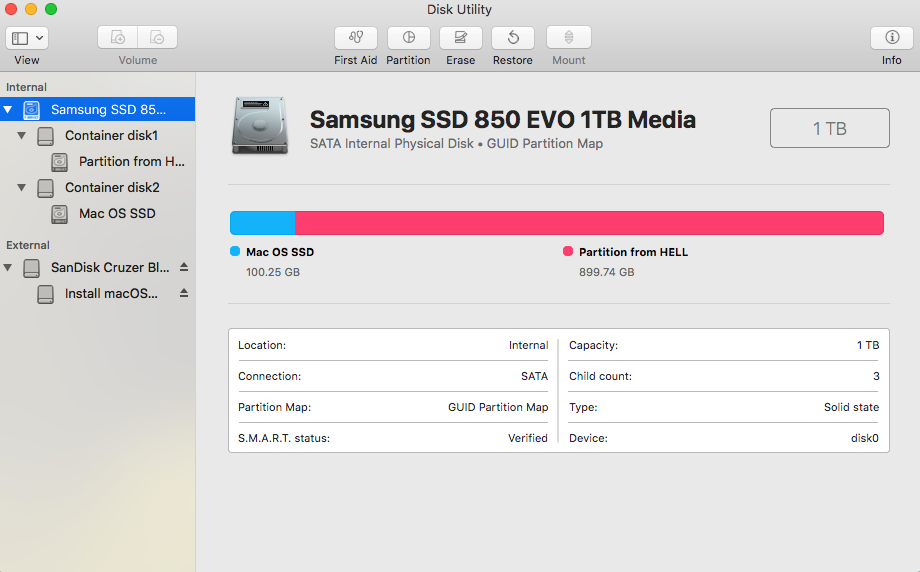Click the S.M.A.R.T. status Verified value
Image resolution: width=920 pixels, height=572 pixels.
[528, 438]
